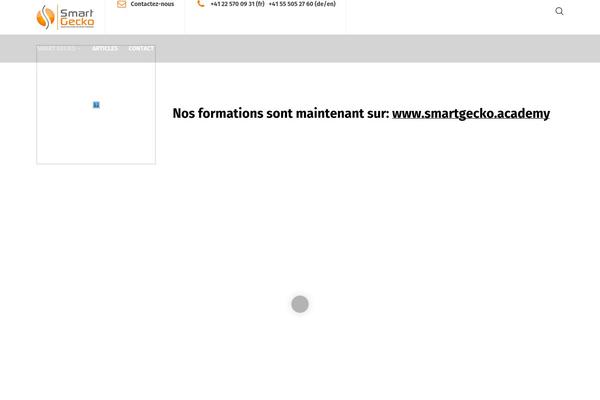Call the French number +41 22 570 09 31

pyautogui.click(x=237, y=4)
